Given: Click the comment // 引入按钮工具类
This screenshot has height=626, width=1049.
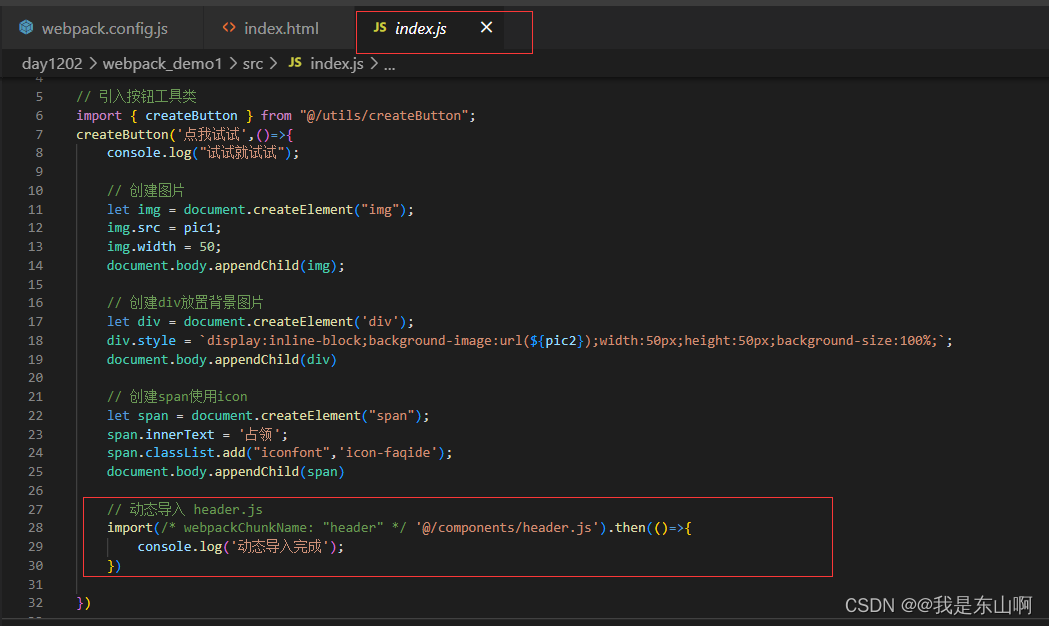Looking at the screenshot, I should (136, 97).
